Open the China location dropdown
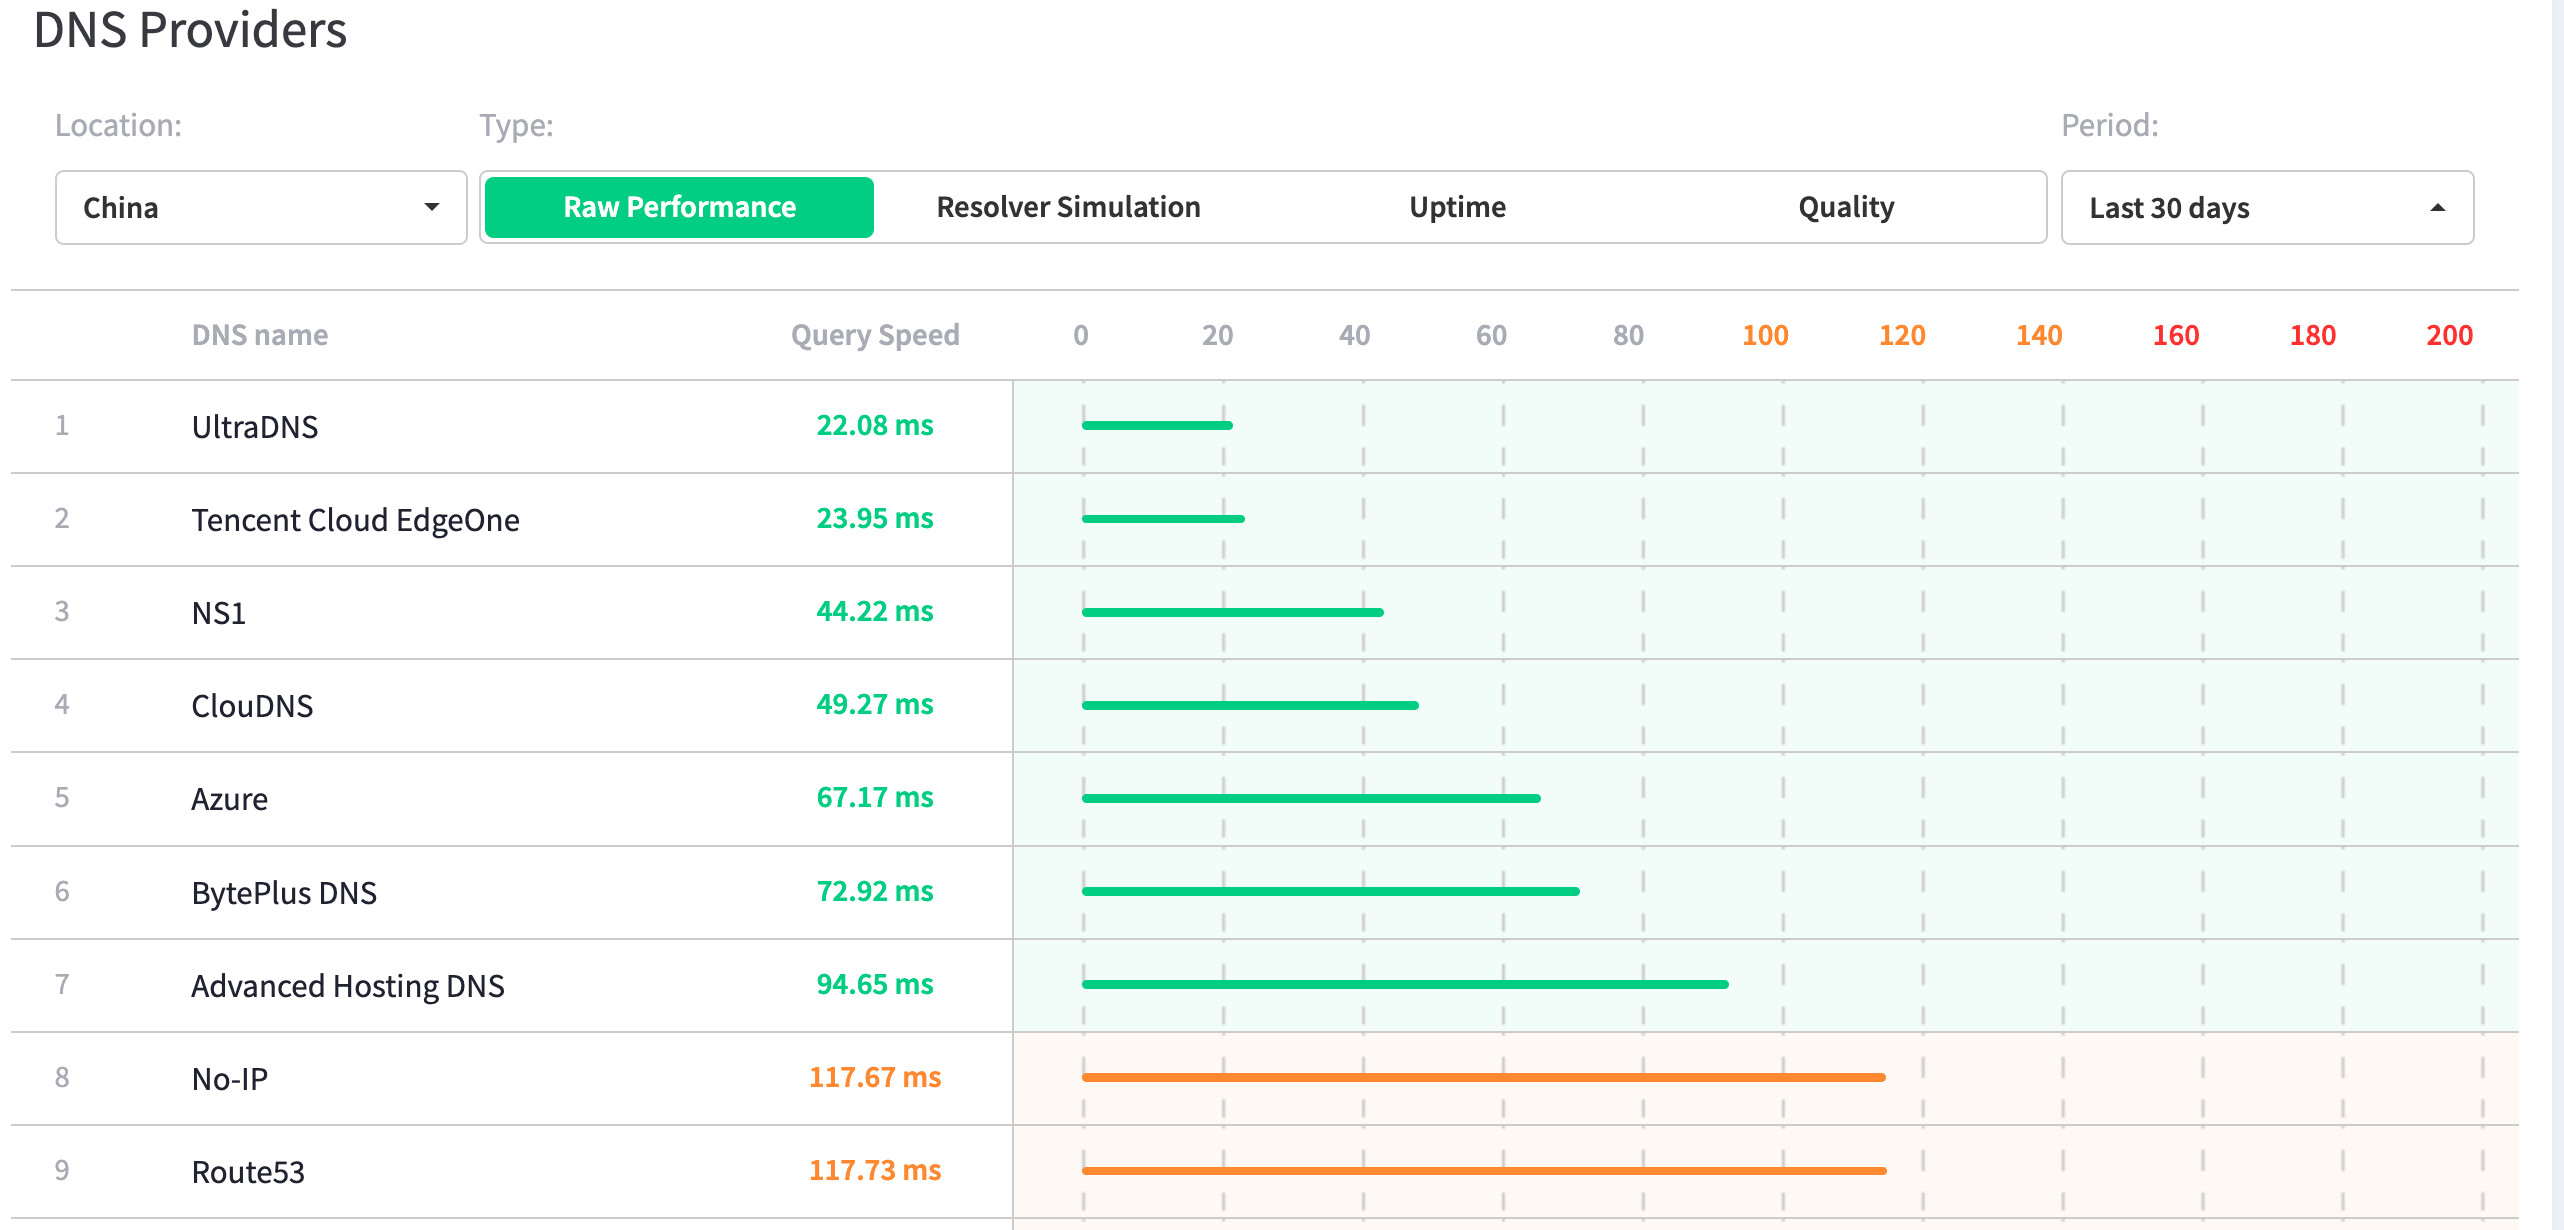The height and width of the screenshot is (1230, 2564). [x=260, y=207]
